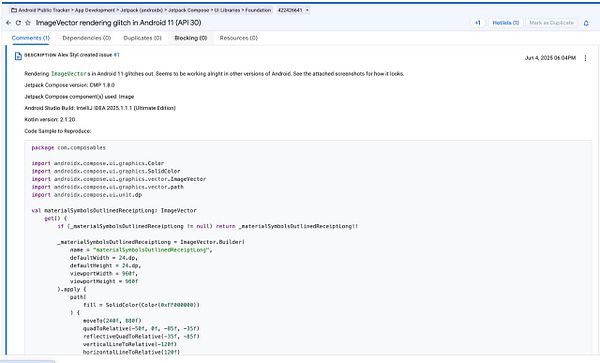The height and width of the screenshot is (363, 600).
Task: Open Jetpack (androidx) breadcrumb
Action: 142,10
